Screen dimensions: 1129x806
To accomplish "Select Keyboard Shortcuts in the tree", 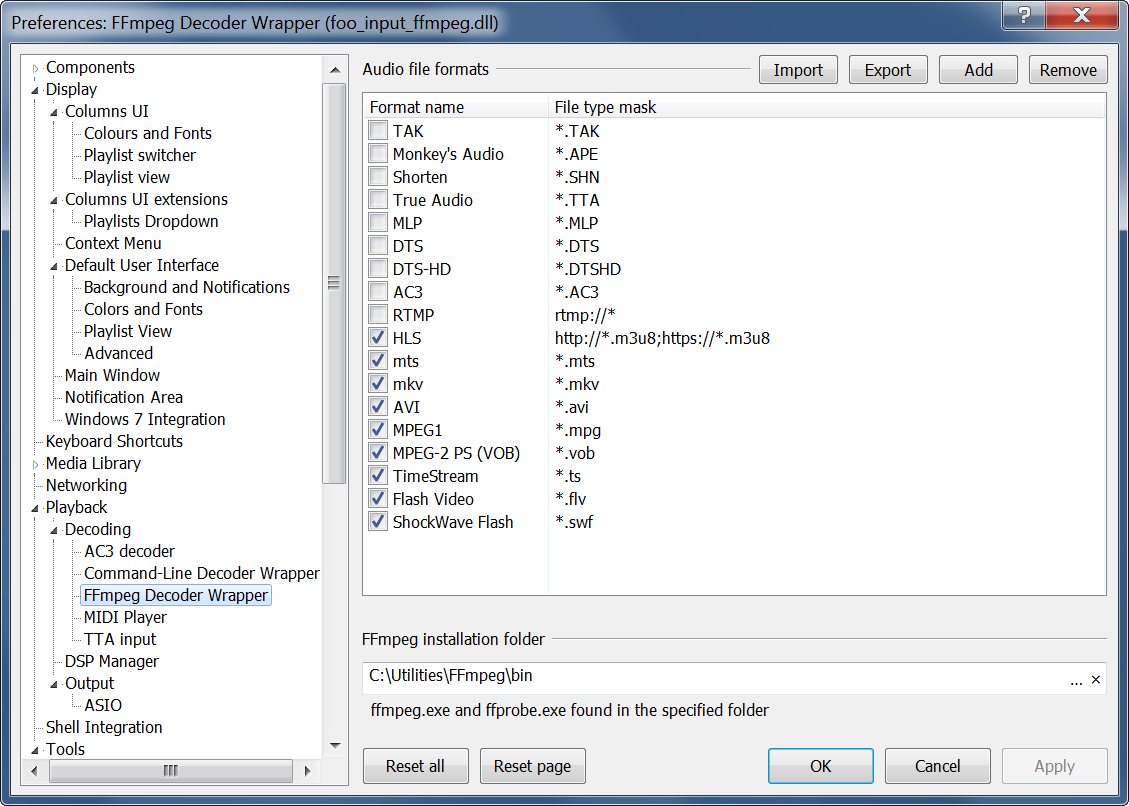I will 114,441.
